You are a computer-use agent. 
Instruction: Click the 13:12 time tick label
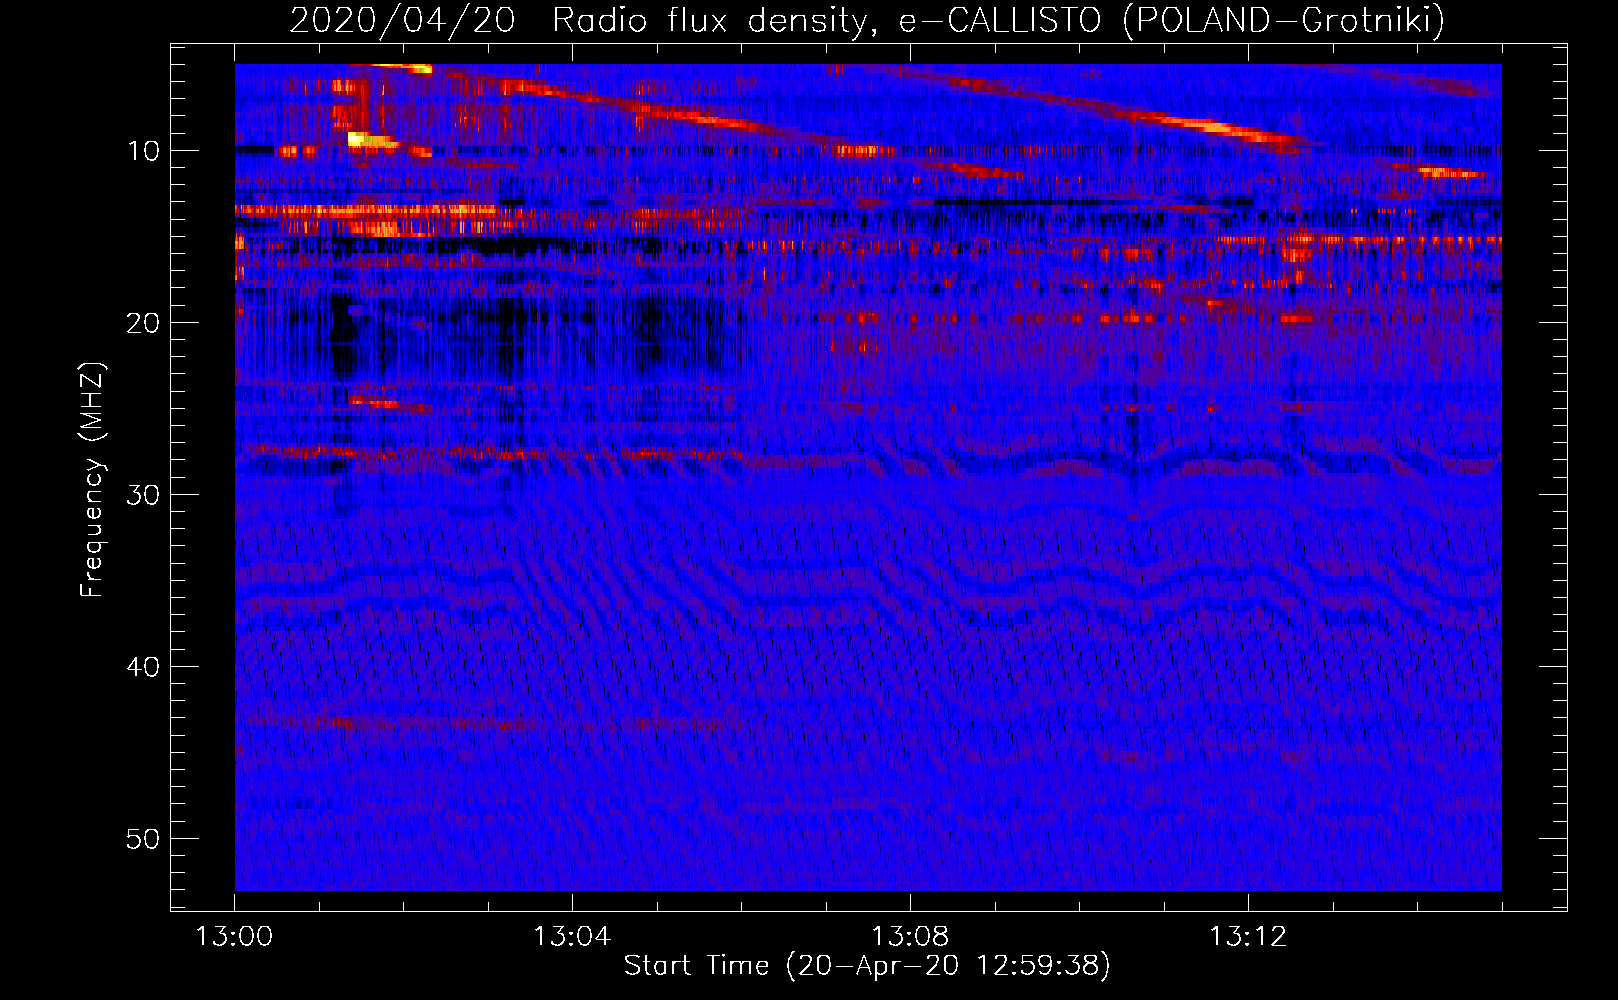(x=1248, y=937)
